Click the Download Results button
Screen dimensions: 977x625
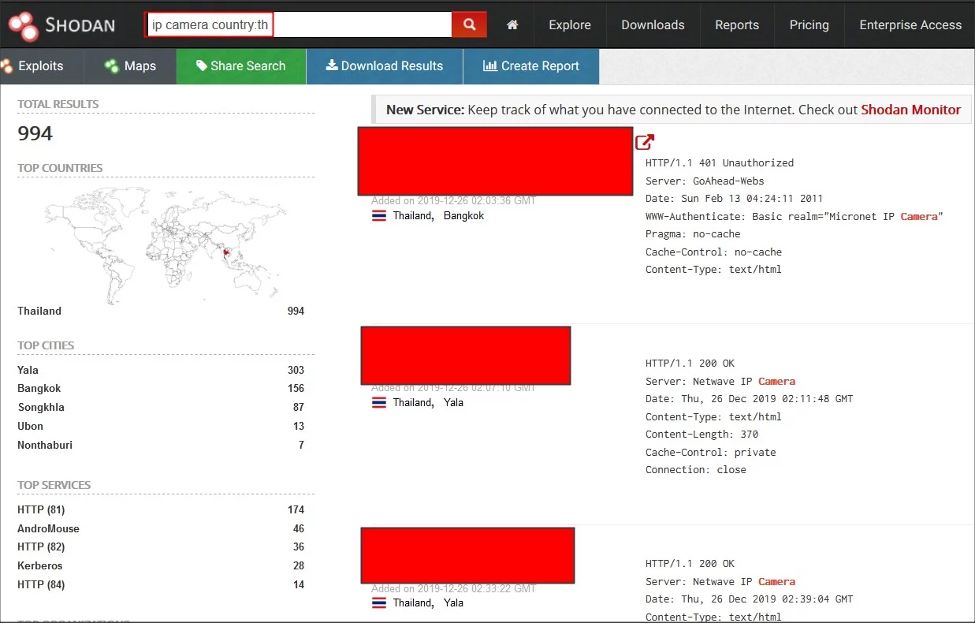tap(384, 66)
